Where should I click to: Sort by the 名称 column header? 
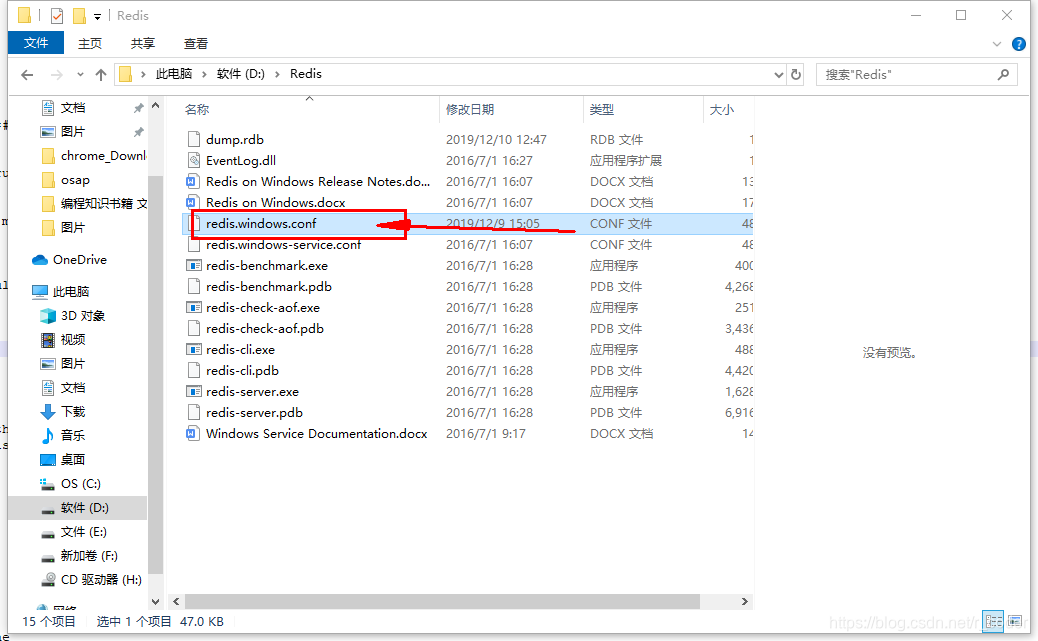click(197, 110)
